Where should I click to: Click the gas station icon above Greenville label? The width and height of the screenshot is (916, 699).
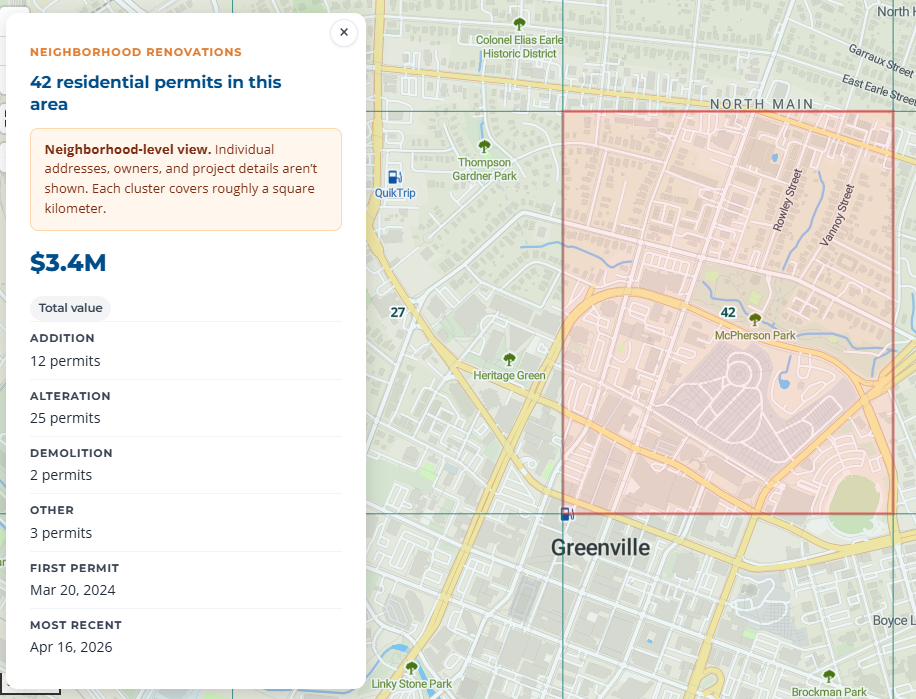(566, 513)
